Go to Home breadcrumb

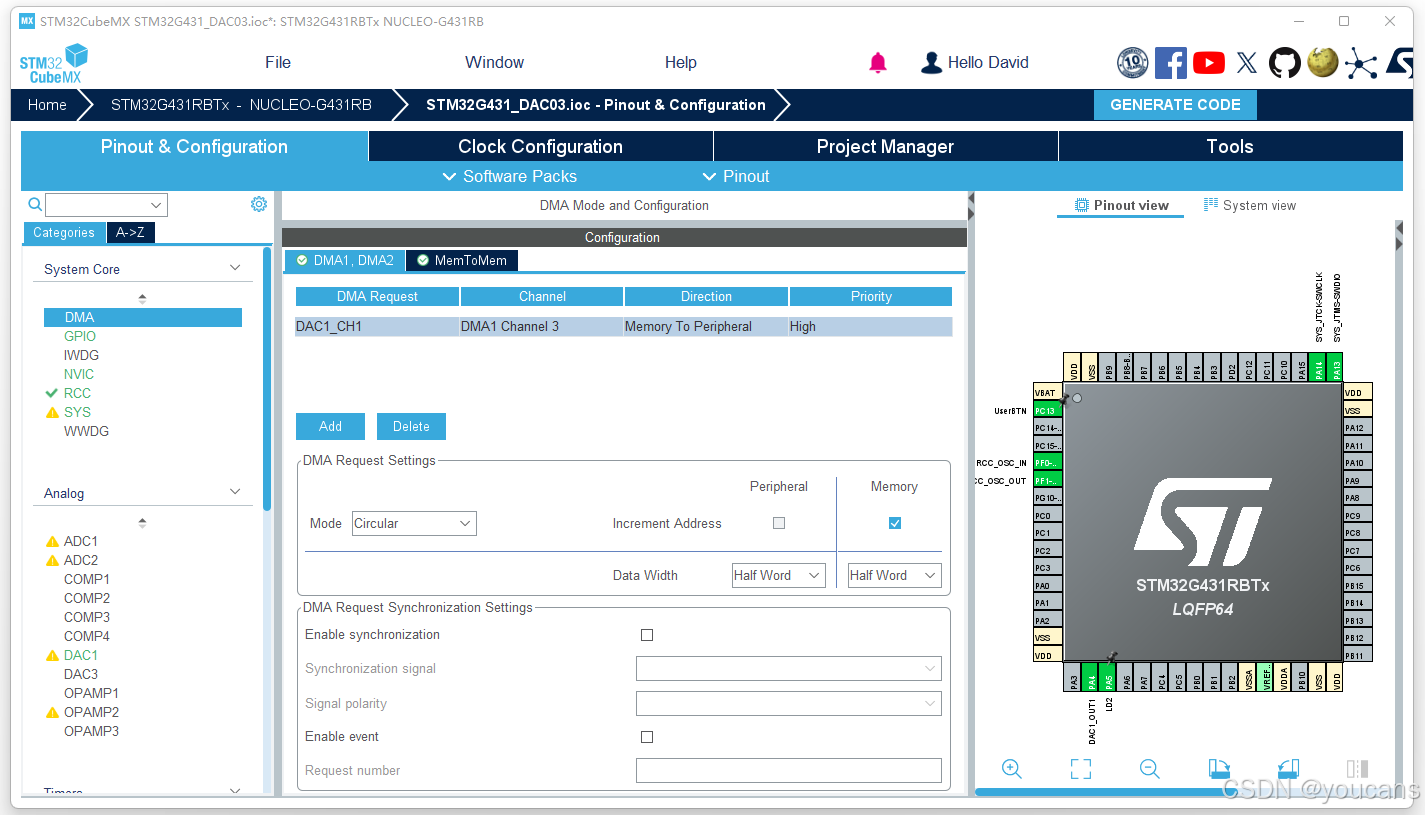coord(47,104)
